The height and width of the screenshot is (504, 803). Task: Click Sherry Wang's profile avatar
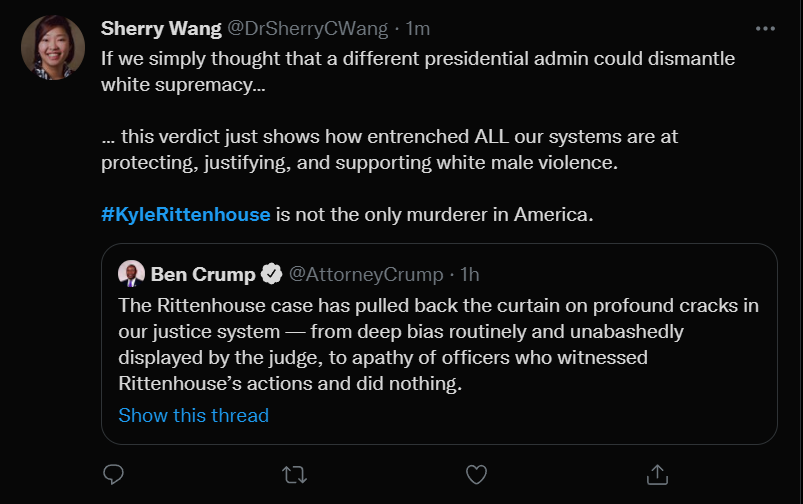(53, 48)
